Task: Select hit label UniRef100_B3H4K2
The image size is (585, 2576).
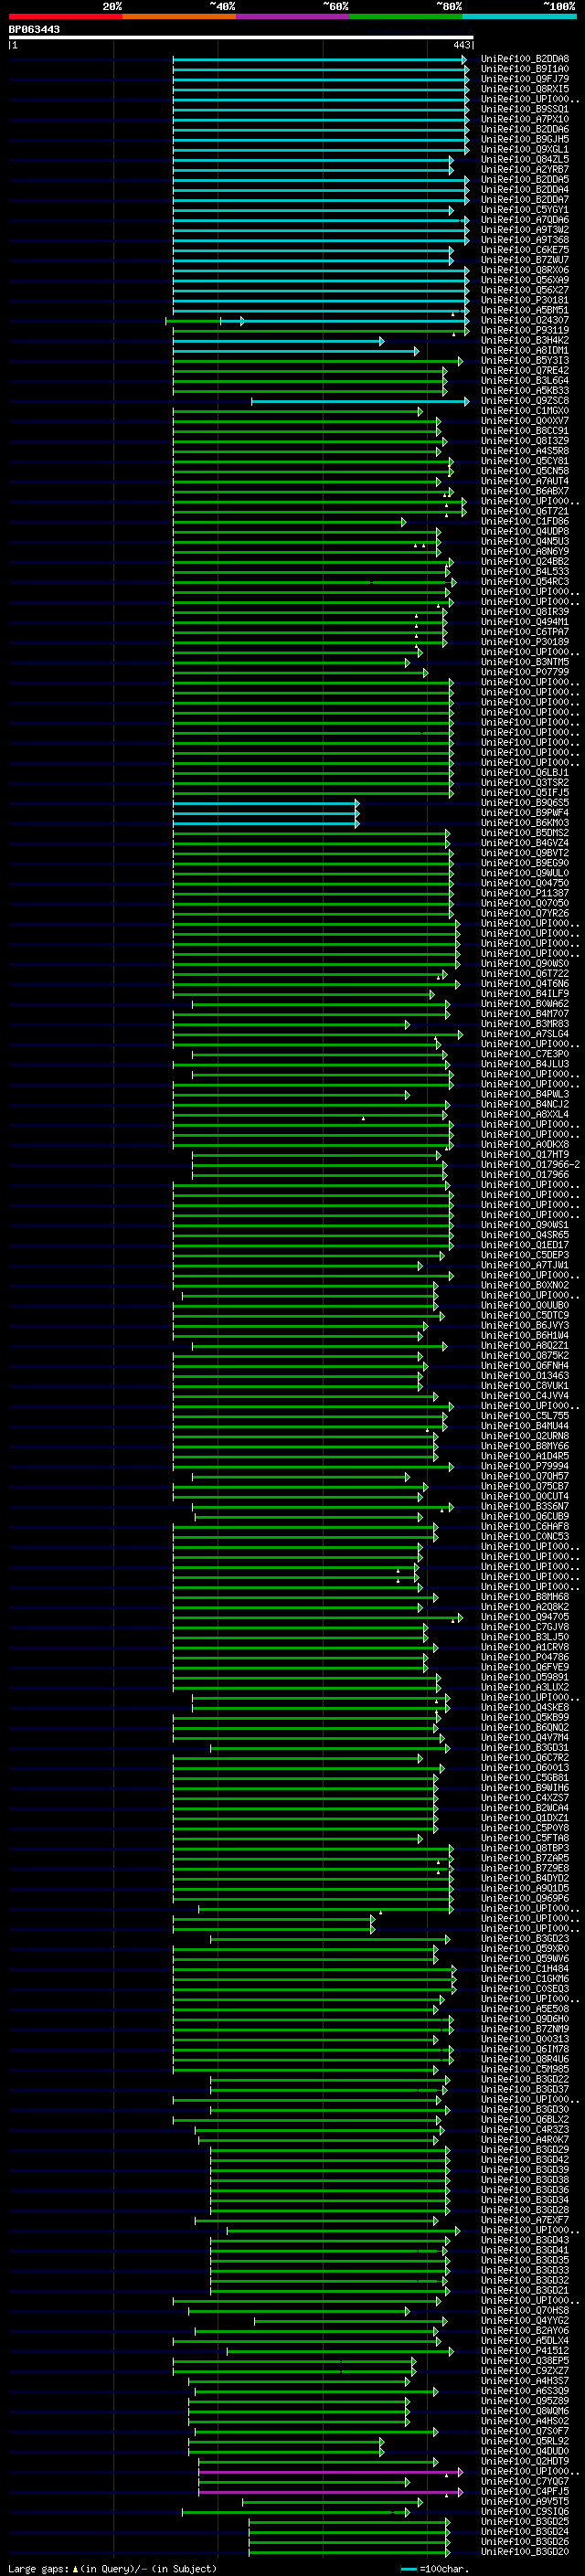Action: [x=525, y=340]
